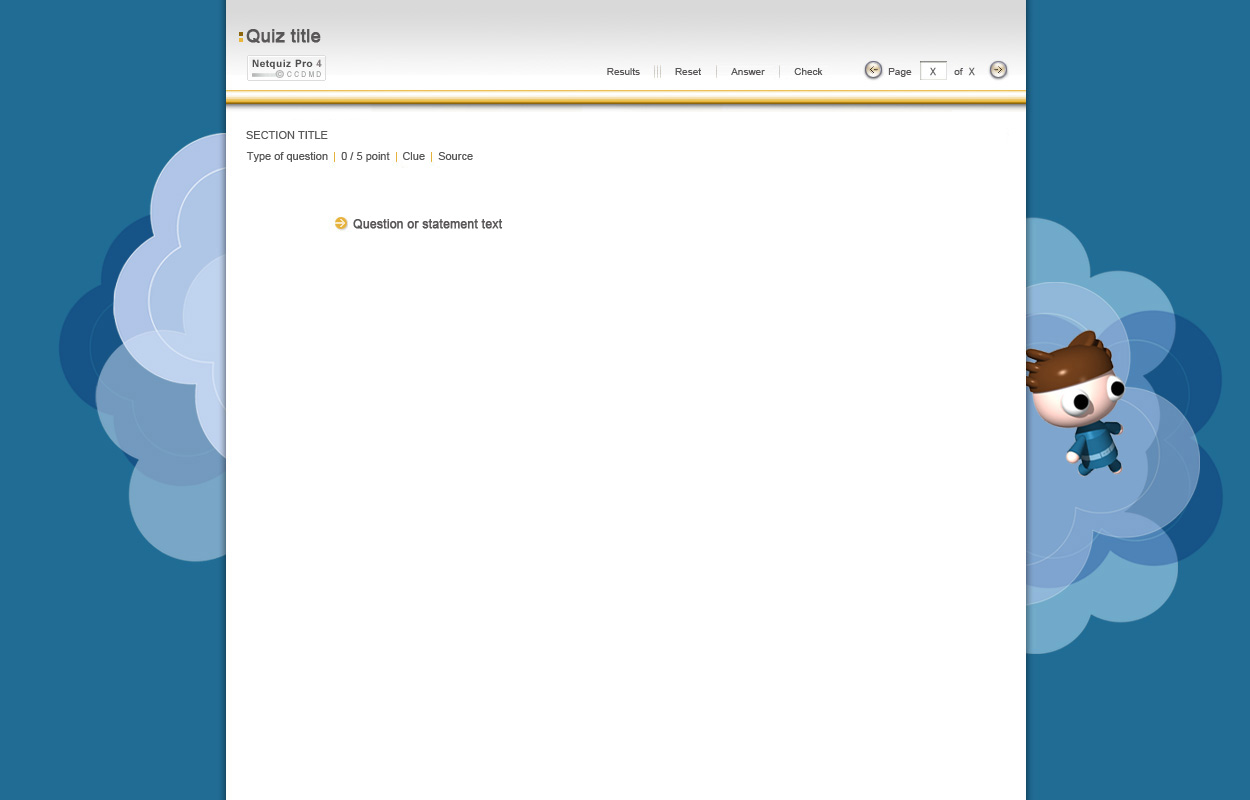Click the orange bullet before Quiz title
This screenshot has height=800, width=1250.
coord(241,37)
